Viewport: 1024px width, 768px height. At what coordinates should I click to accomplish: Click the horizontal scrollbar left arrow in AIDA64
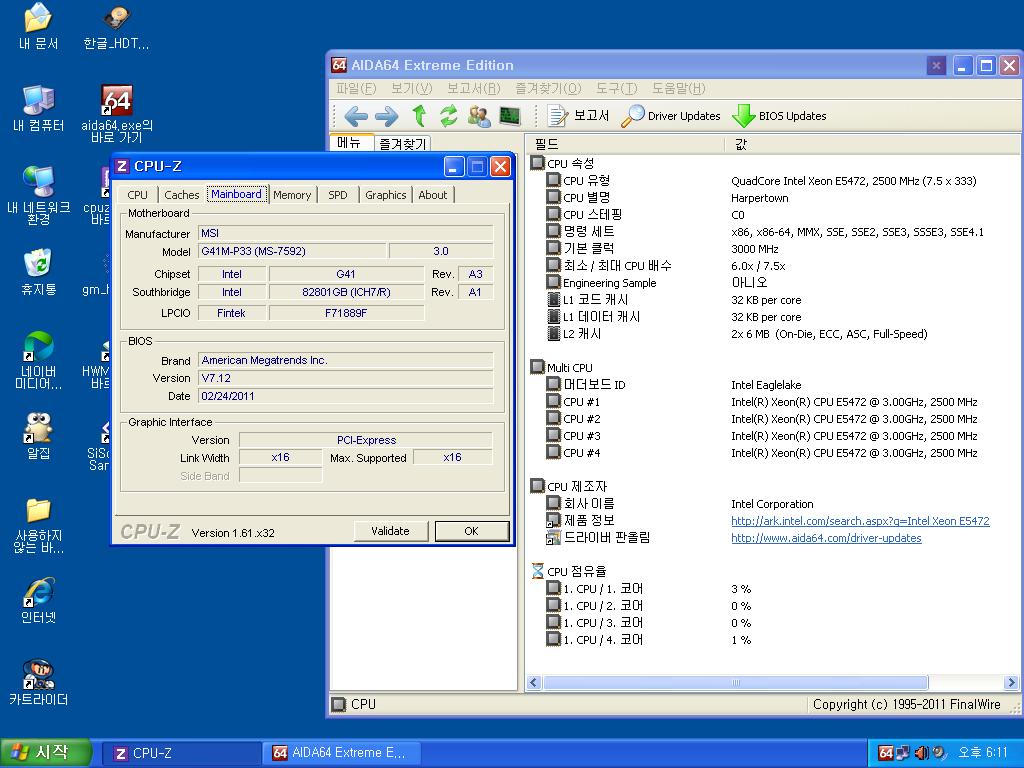[534, 682]
